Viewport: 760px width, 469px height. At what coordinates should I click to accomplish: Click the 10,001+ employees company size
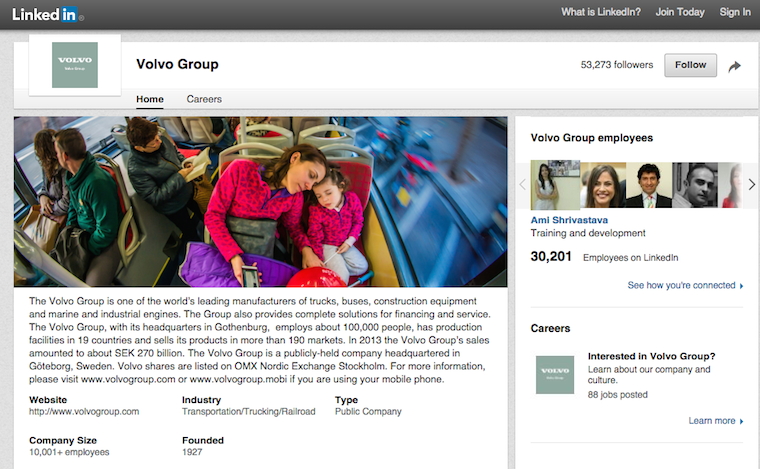(69, 453)
